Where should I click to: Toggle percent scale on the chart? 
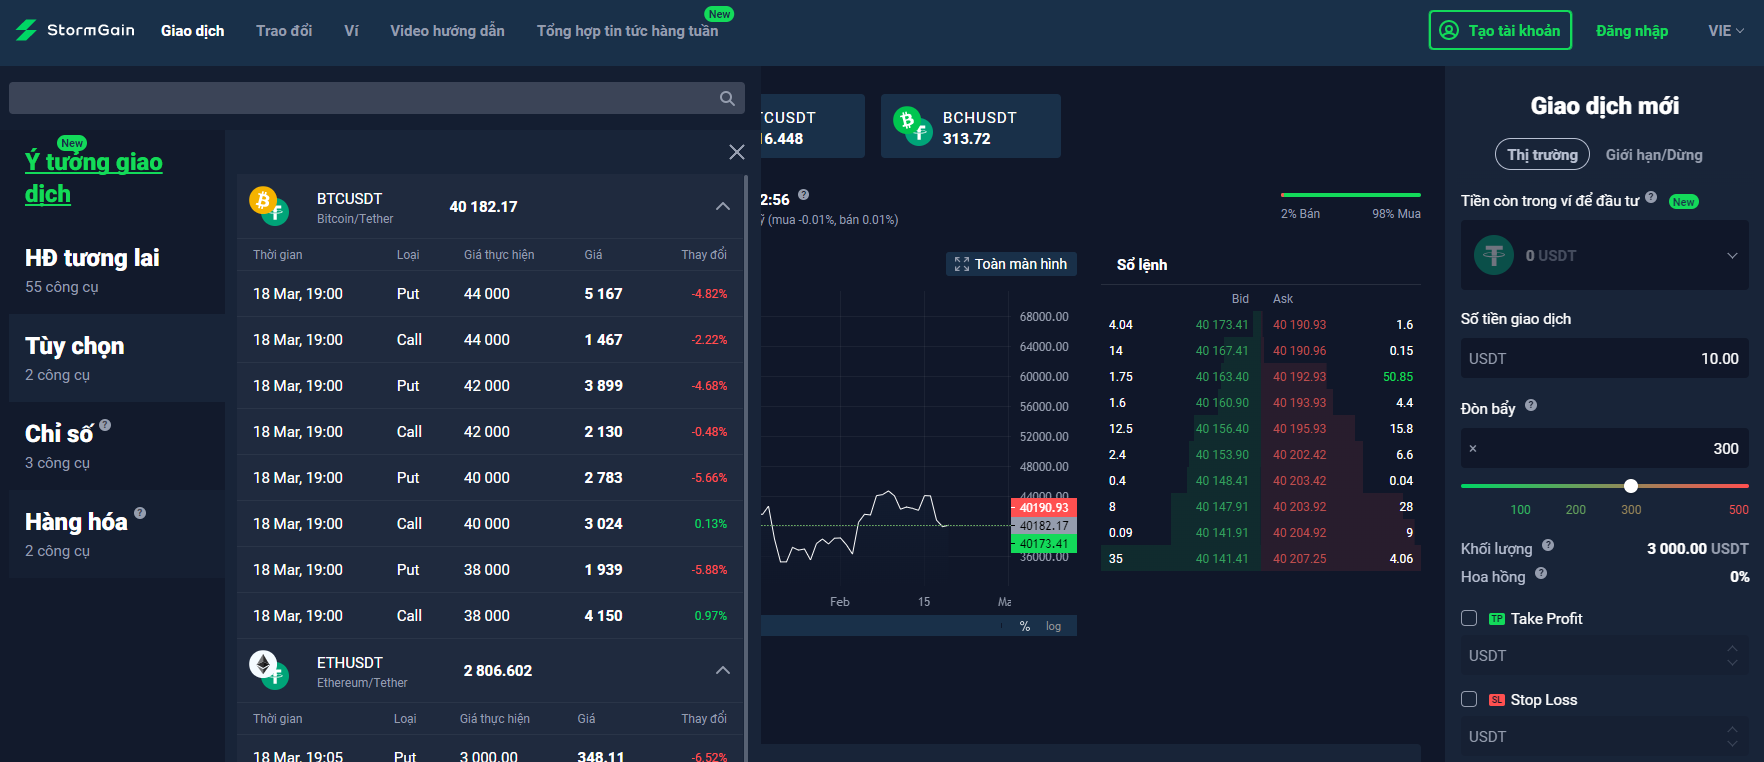coord(1025,626)
